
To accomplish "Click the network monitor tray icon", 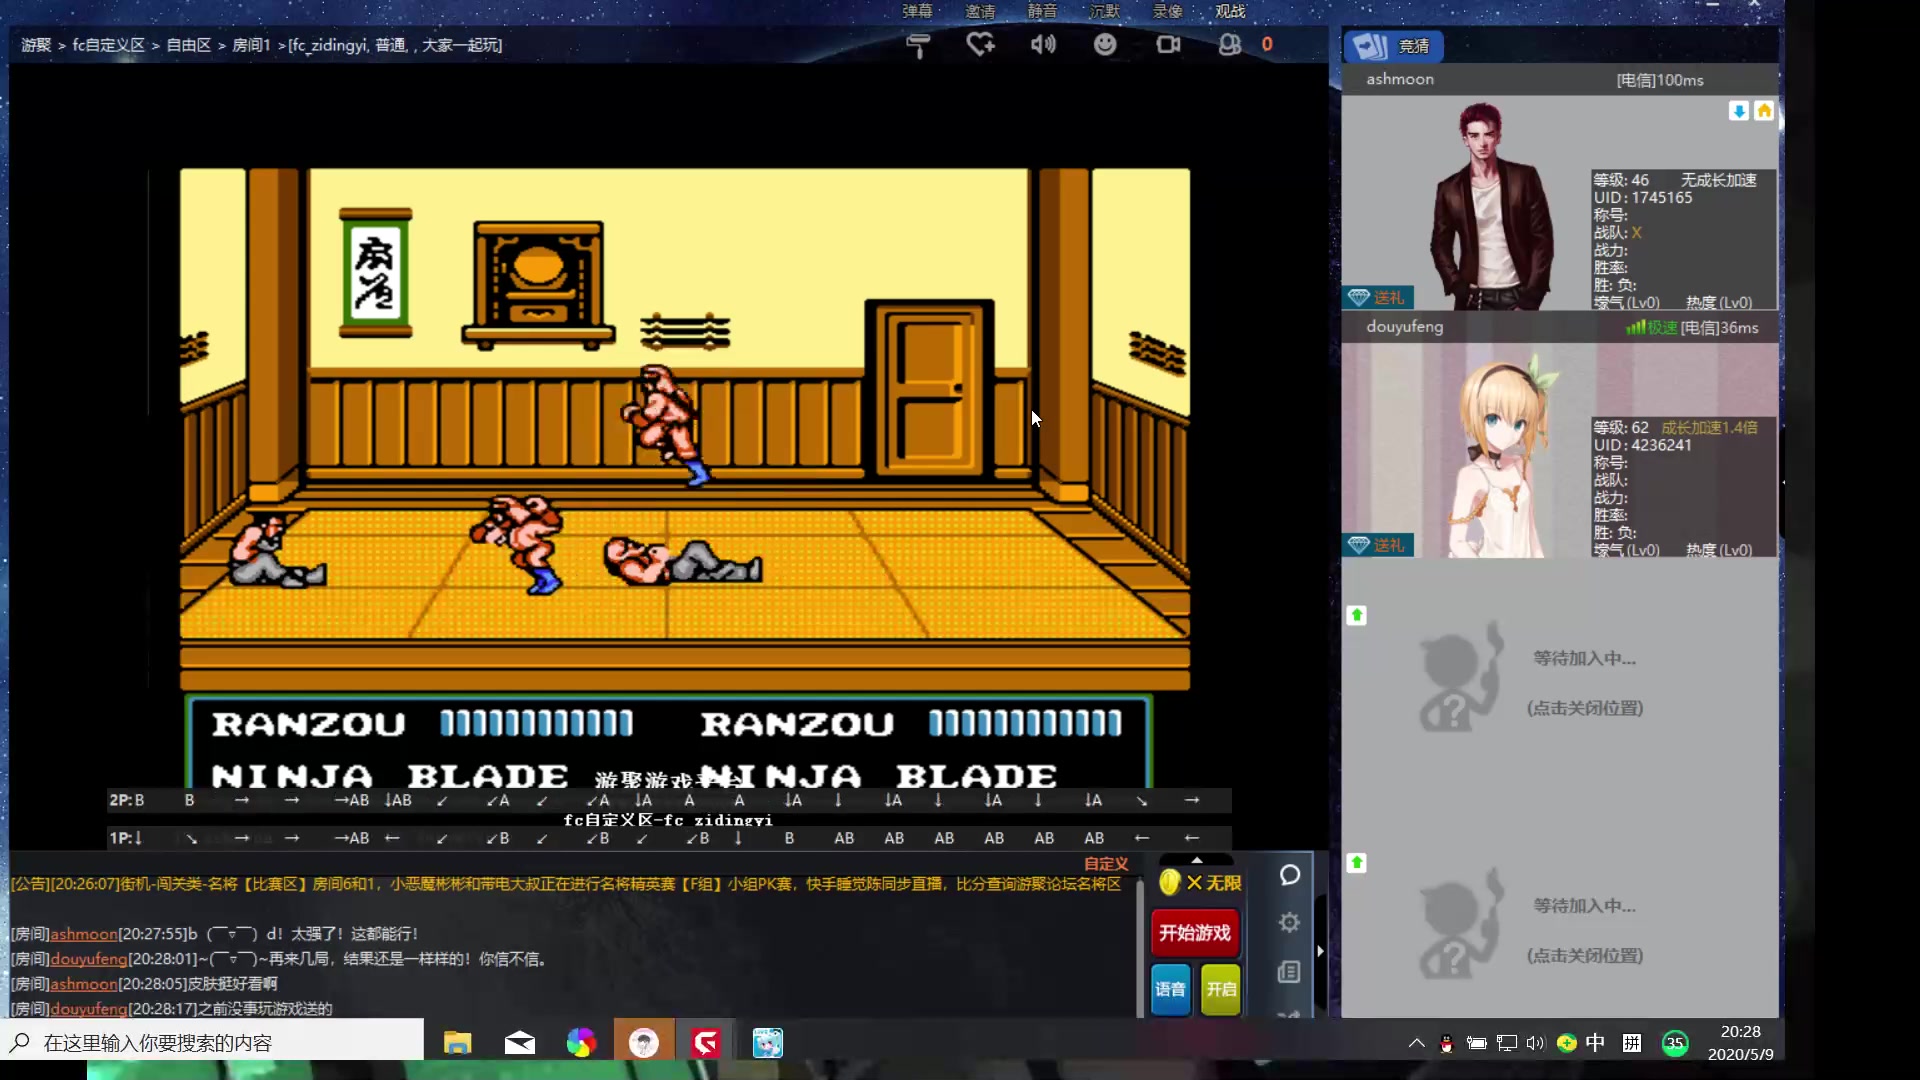I will click(1507, 1043).
